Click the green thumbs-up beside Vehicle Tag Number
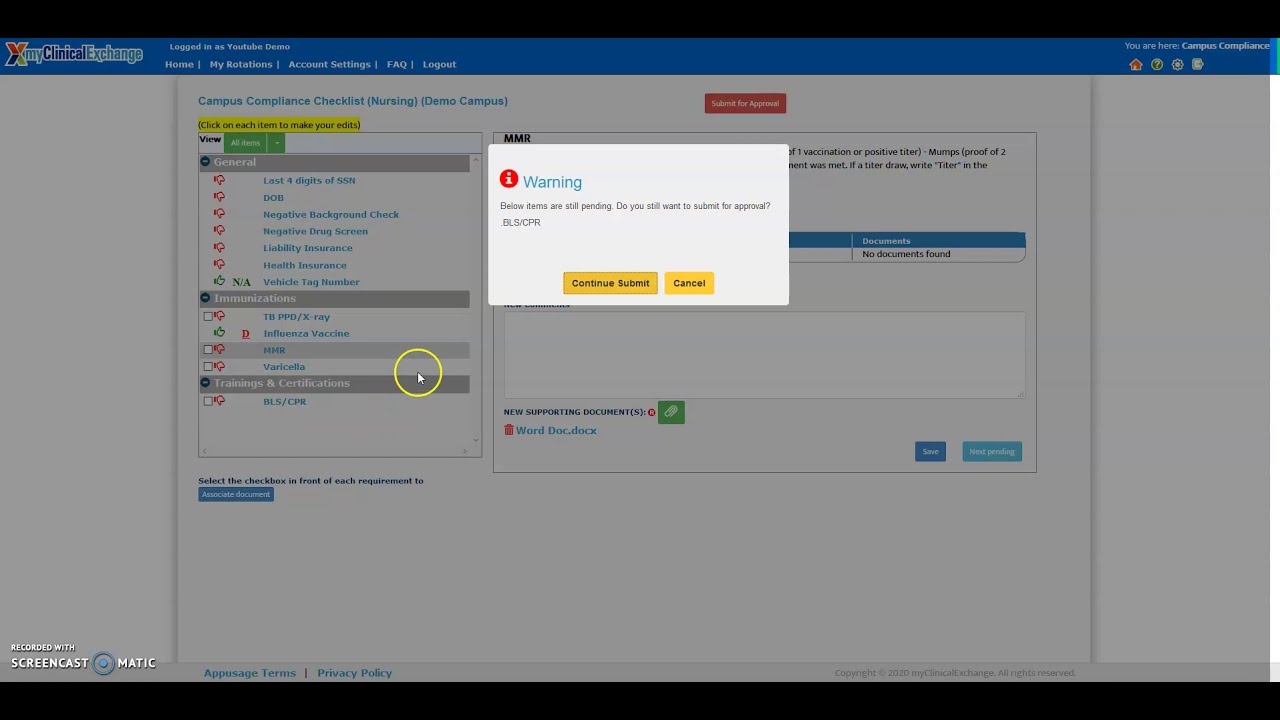This screenshot has height=720, width=1280. [219, 281]
